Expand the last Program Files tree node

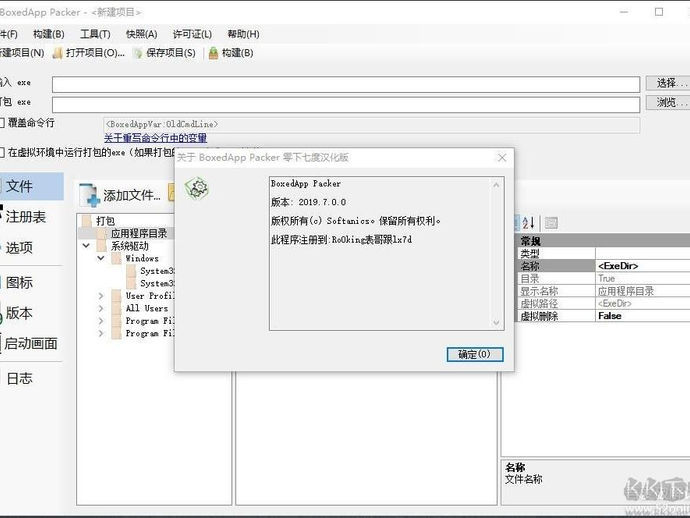point(101,334)
